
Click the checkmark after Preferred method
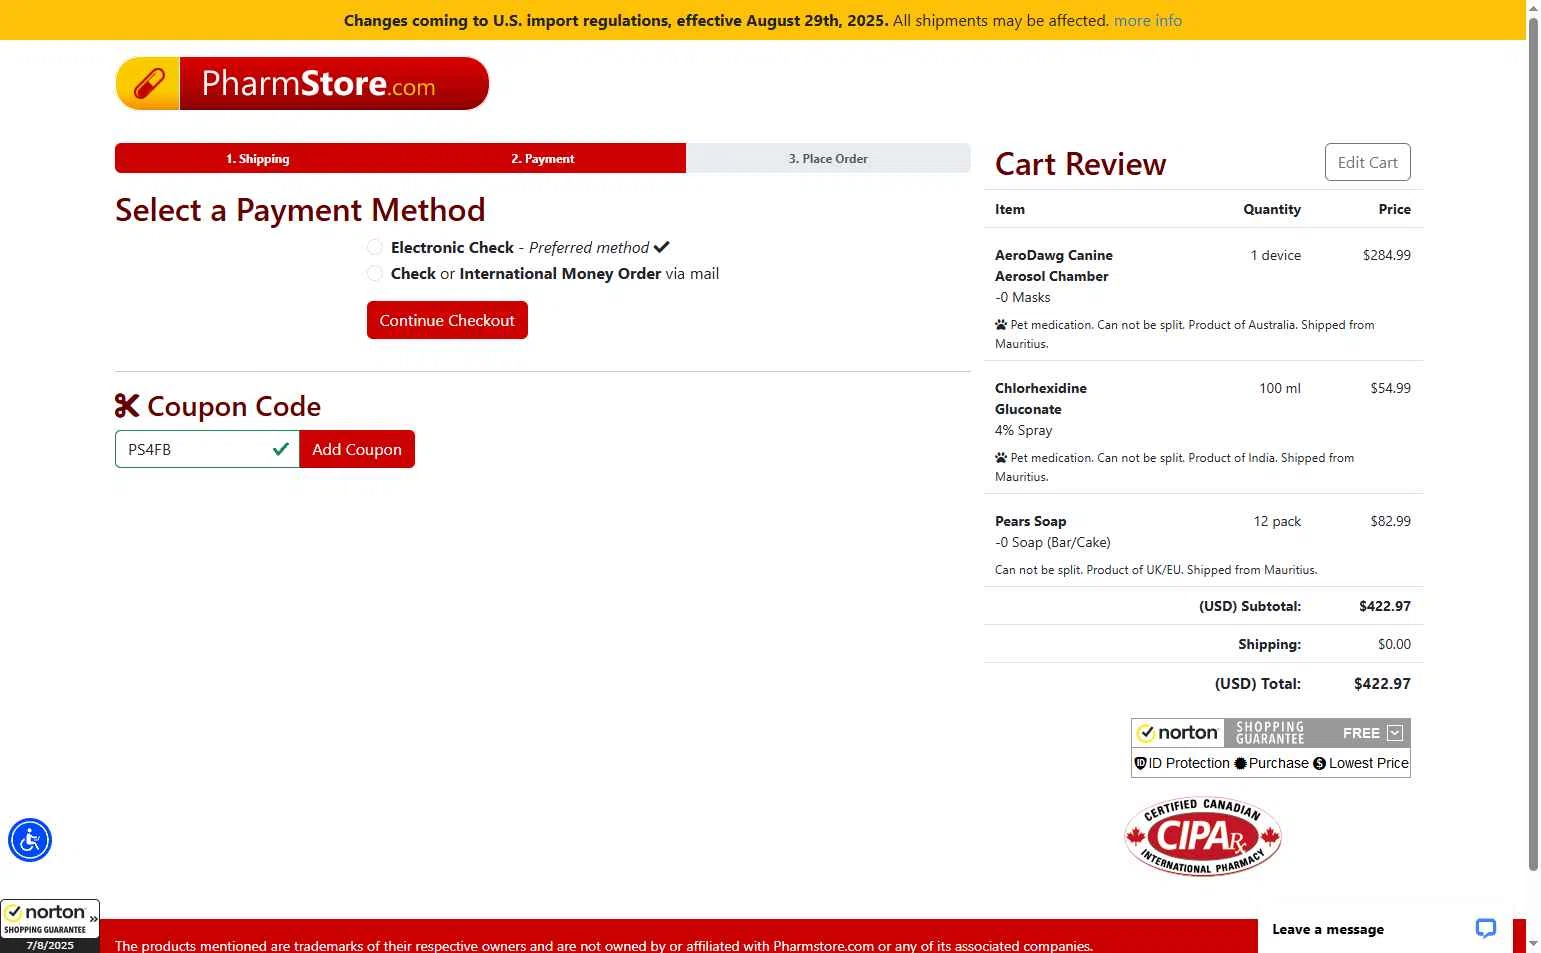(x=661, y=247)
